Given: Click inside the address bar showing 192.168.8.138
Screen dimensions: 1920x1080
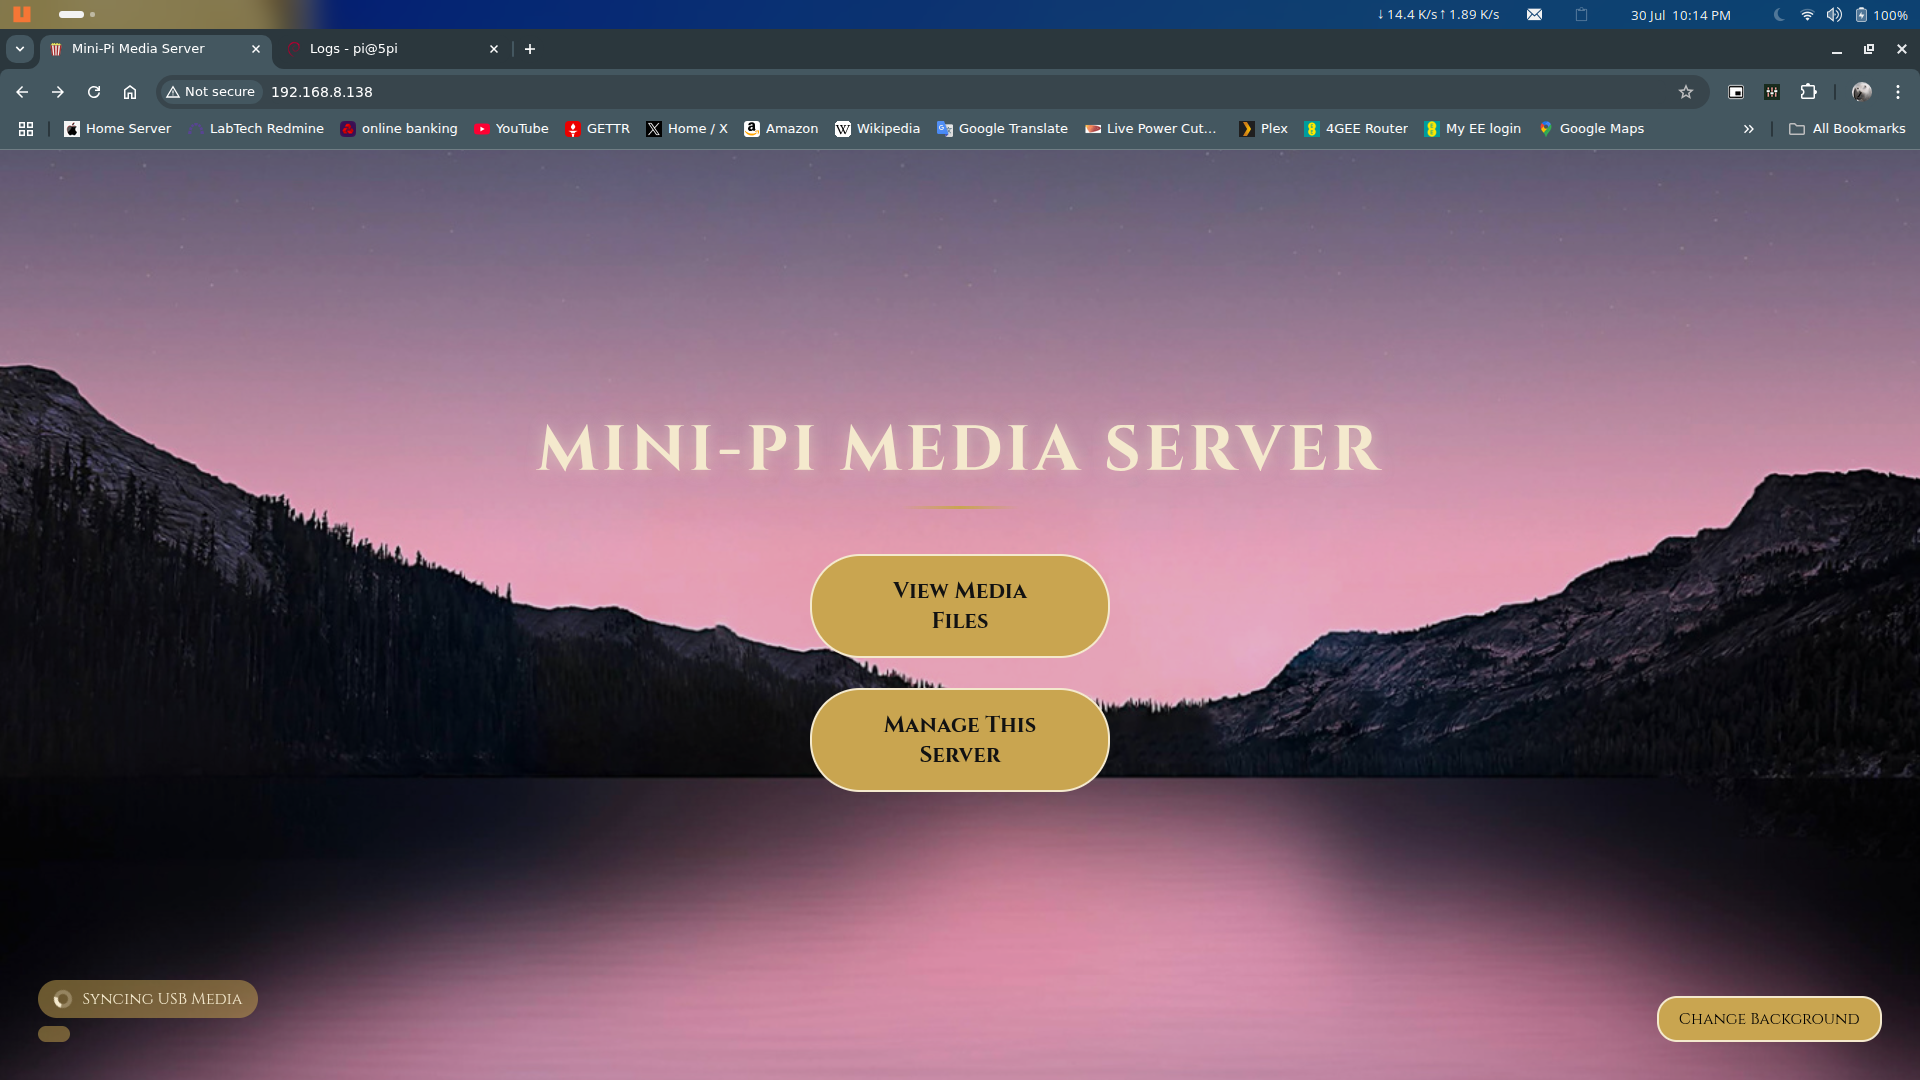Looking at the screenshot, I should tap(321, 91).
